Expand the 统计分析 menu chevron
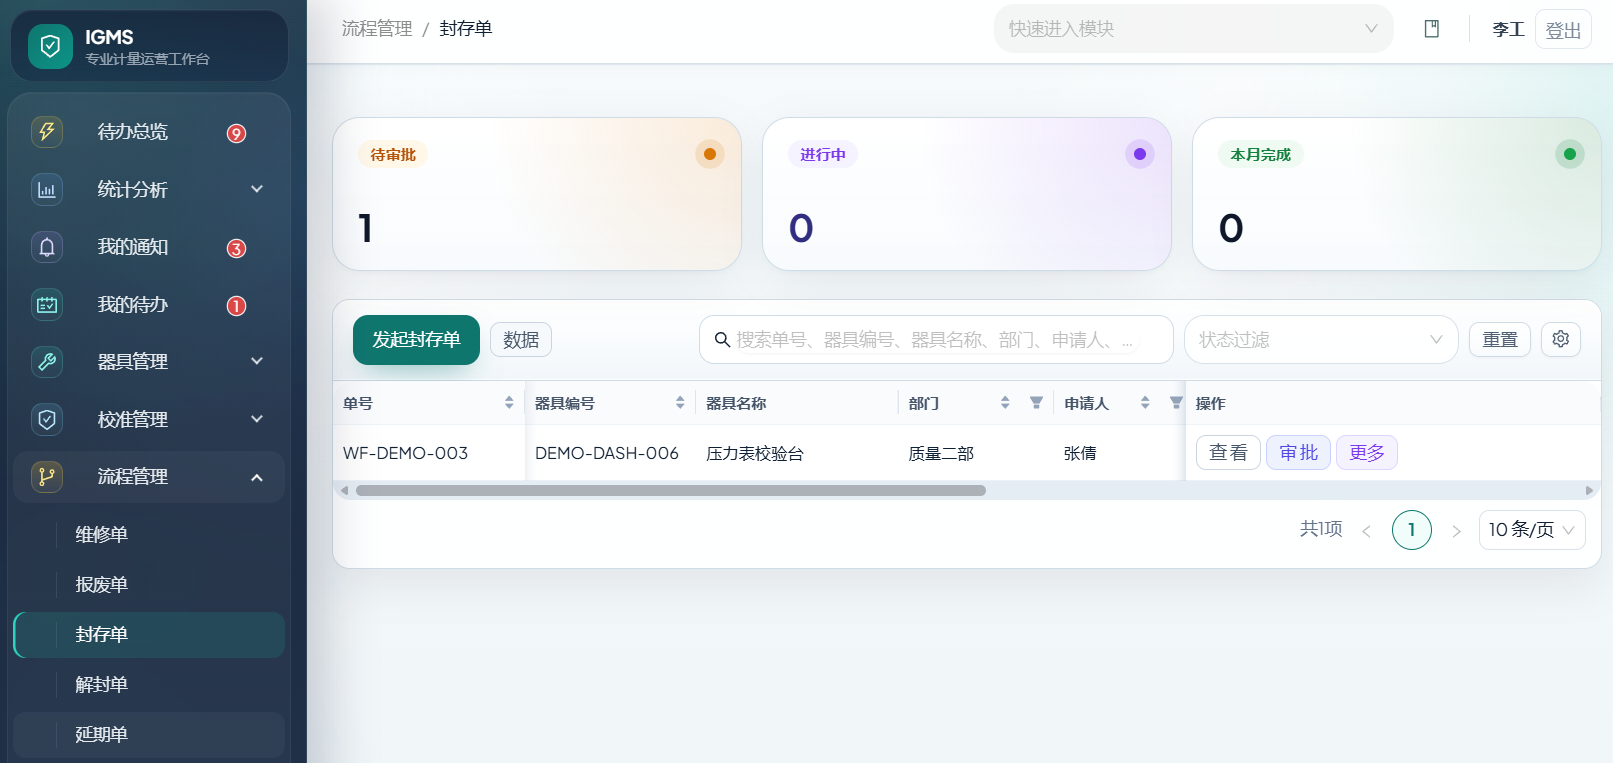 (x=257, y=189)
